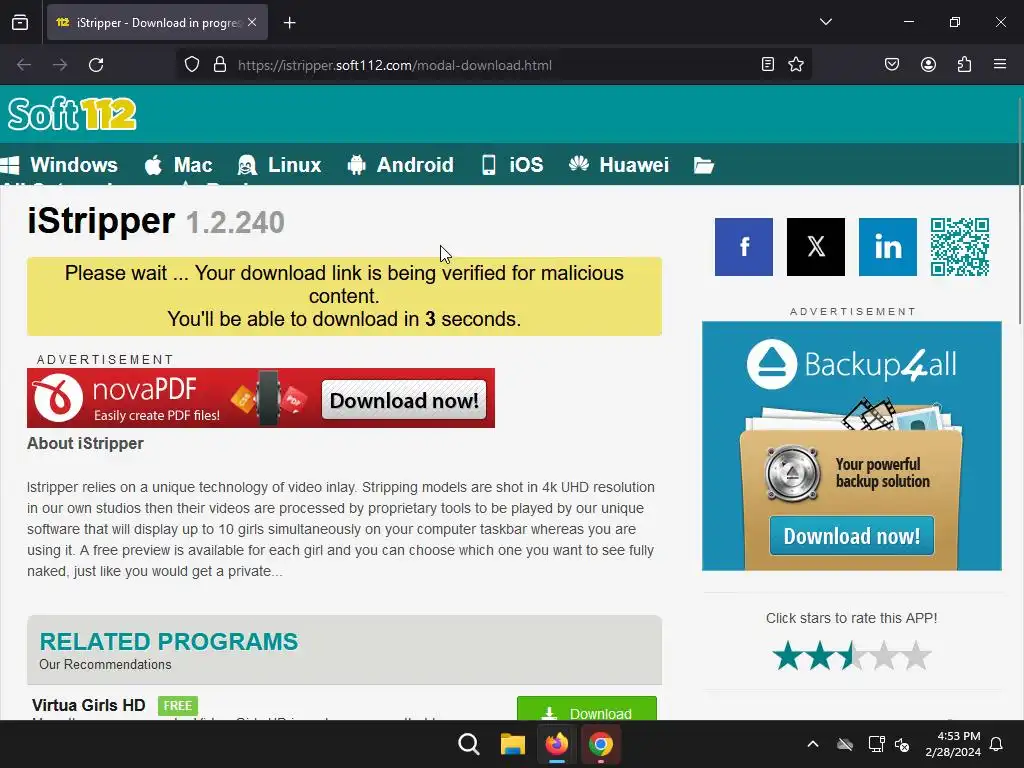The width and height of the screenshot is (1024, 768).
Task: Rate the app one star
Action: (788, 656)
